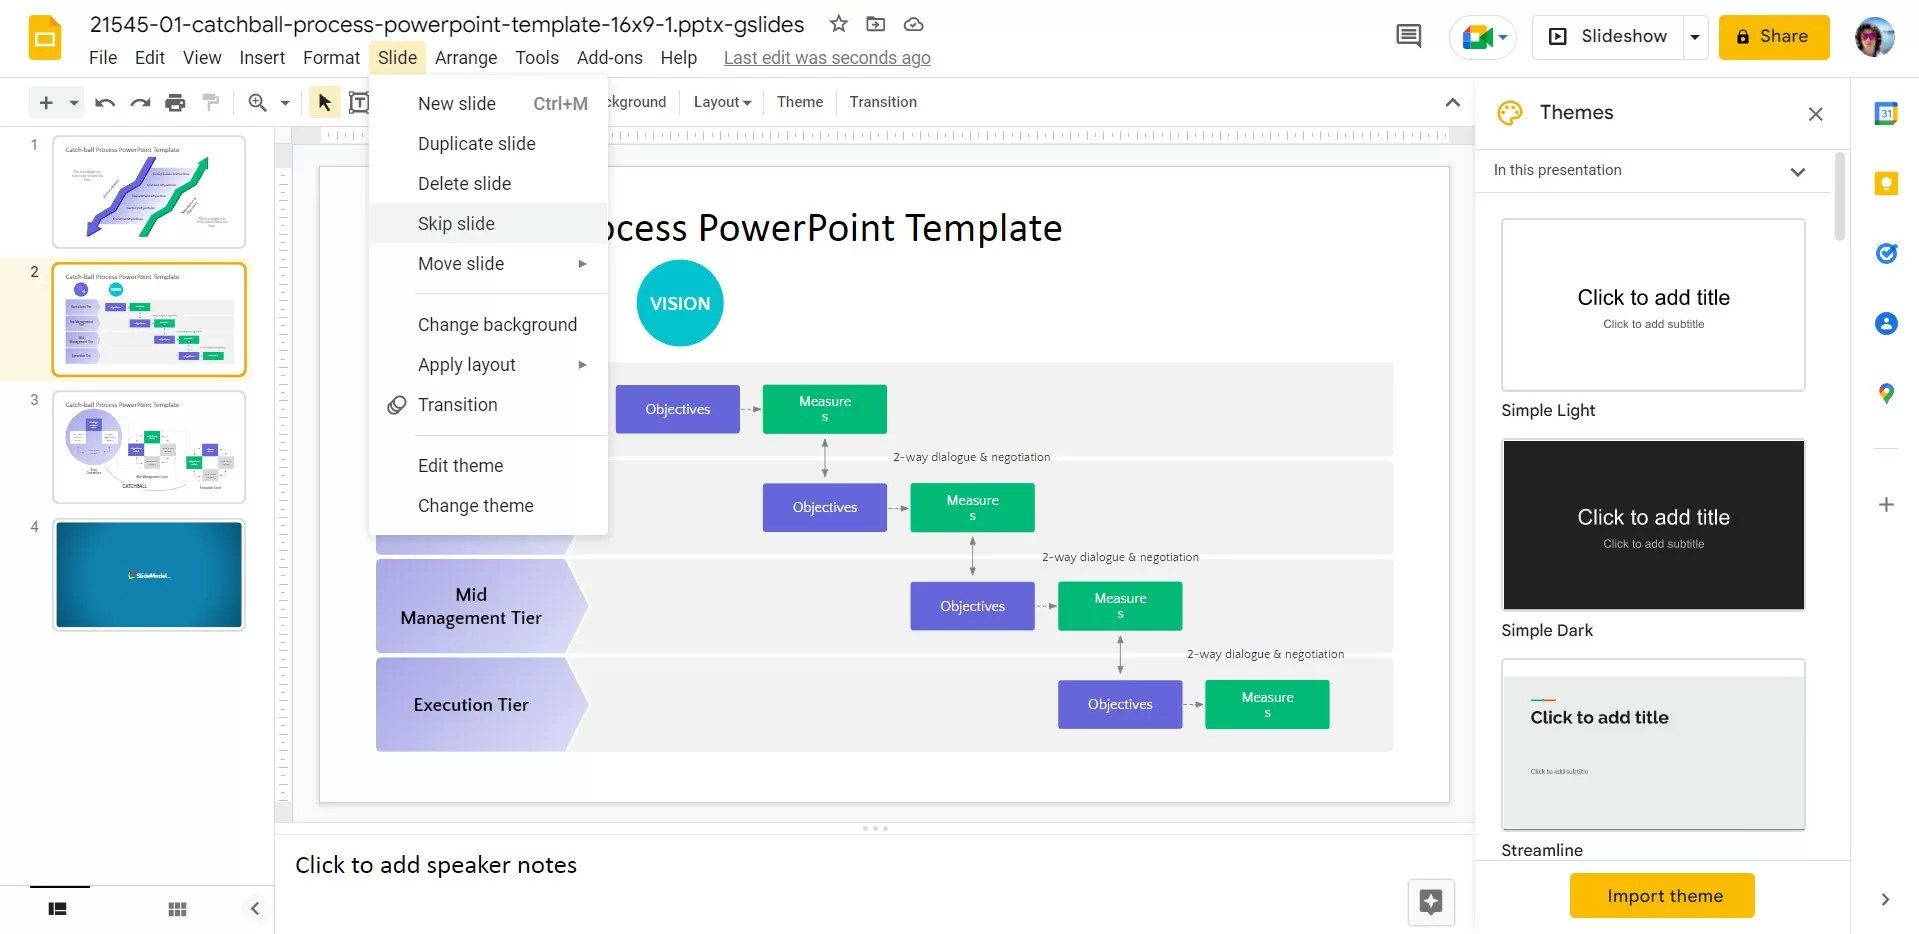This screenshot has height=934, width=1919.
Task: Open Google Keep from the side panel
Action: pyautogui.click(x=1886, y=183)
